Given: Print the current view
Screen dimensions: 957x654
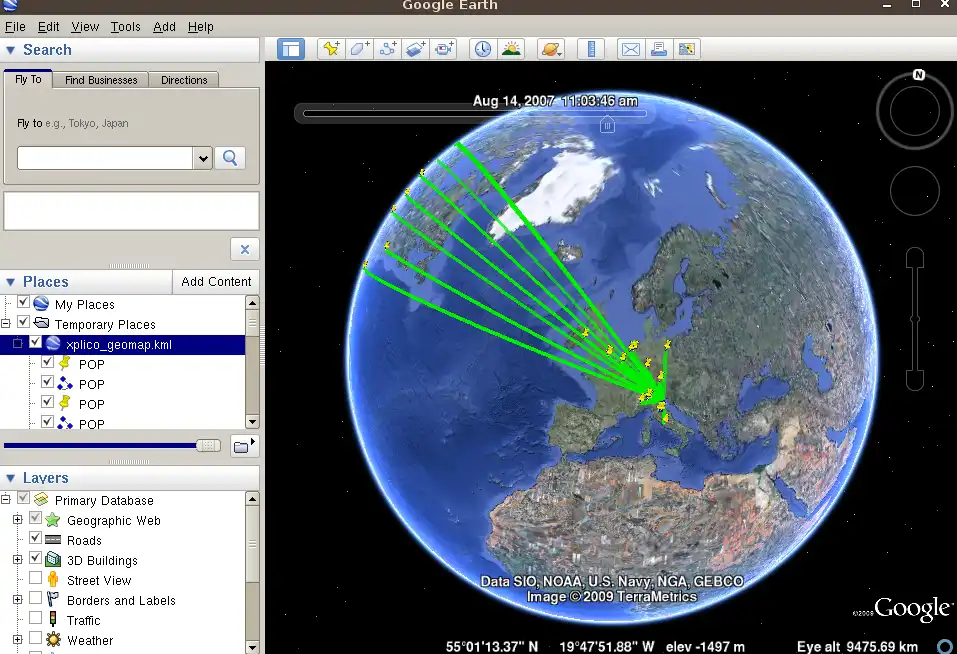Looking at the screenshot, I should pyautogui.click(x=659, y=49).
